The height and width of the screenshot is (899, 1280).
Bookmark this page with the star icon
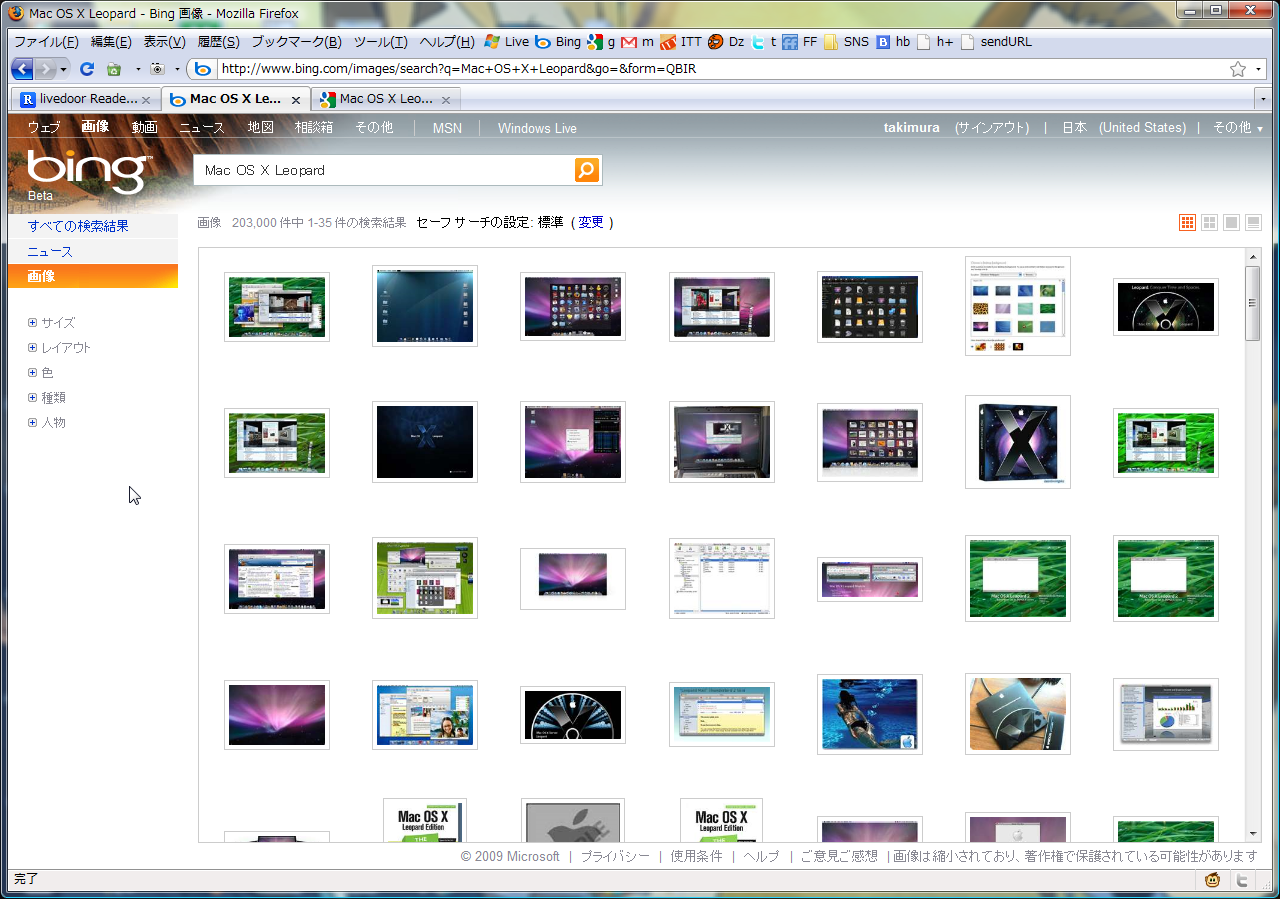(1238, 69)
